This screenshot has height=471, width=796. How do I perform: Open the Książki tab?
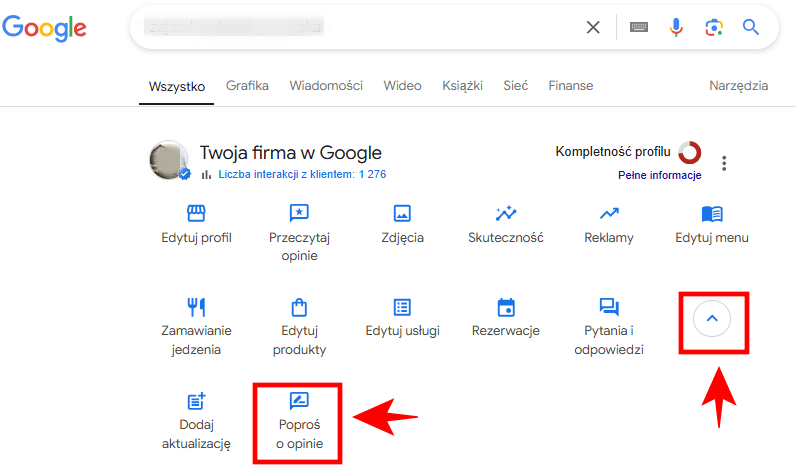[462, 85]
